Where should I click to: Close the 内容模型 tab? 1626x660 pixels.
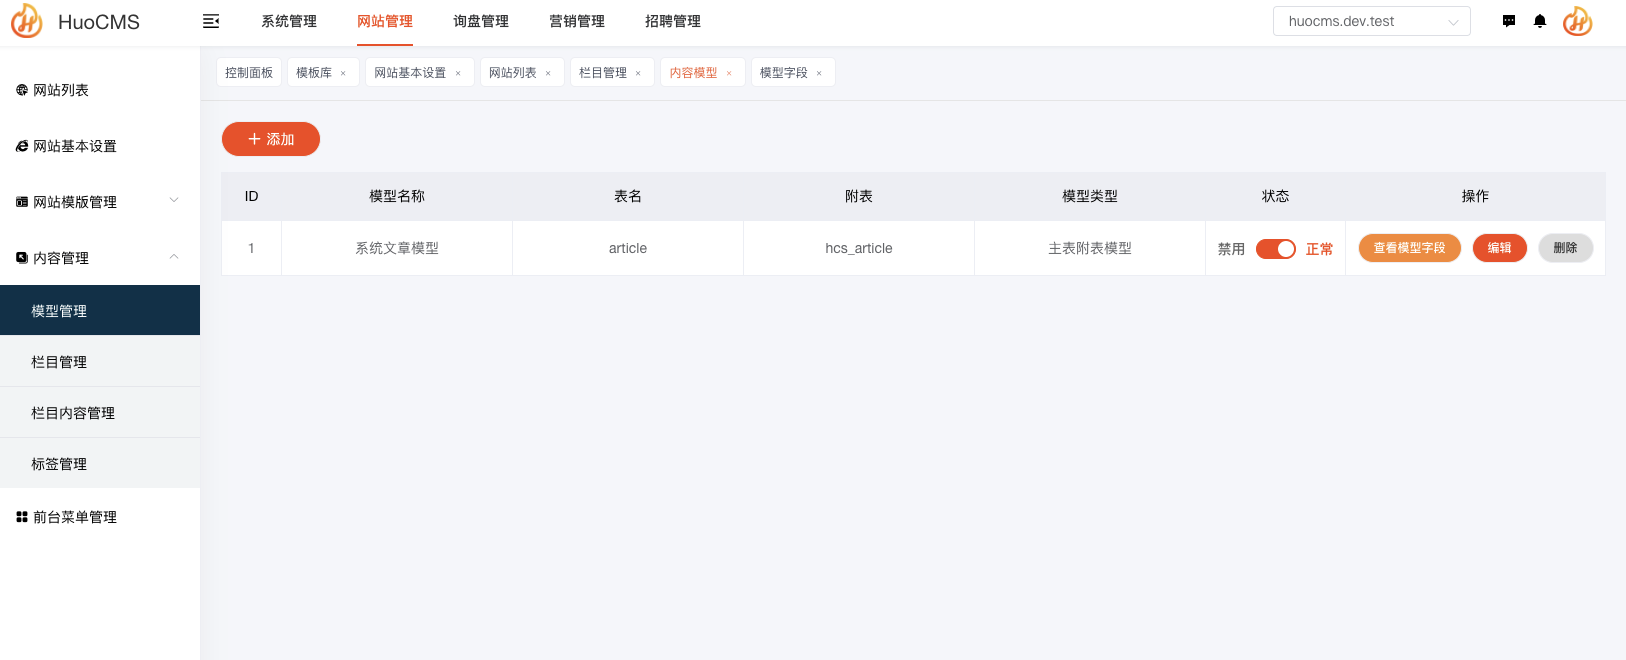[729, 73]
